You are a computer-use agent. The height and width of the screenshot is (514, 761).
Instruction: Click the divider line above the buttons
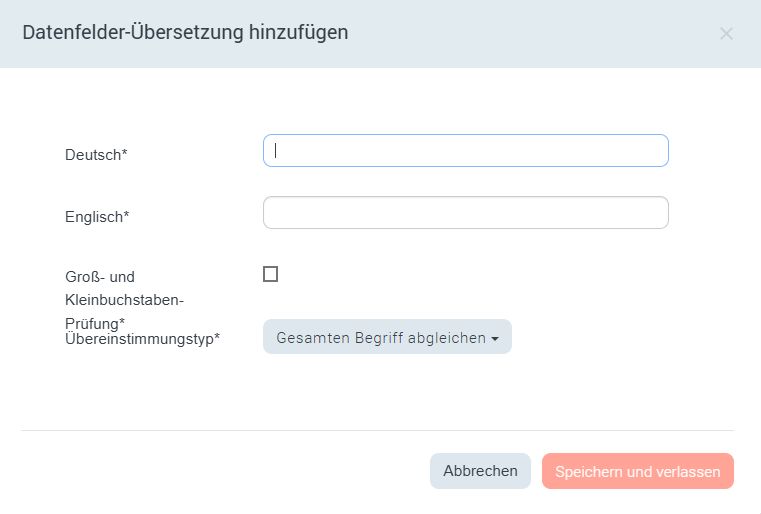[x=377, y=430]
